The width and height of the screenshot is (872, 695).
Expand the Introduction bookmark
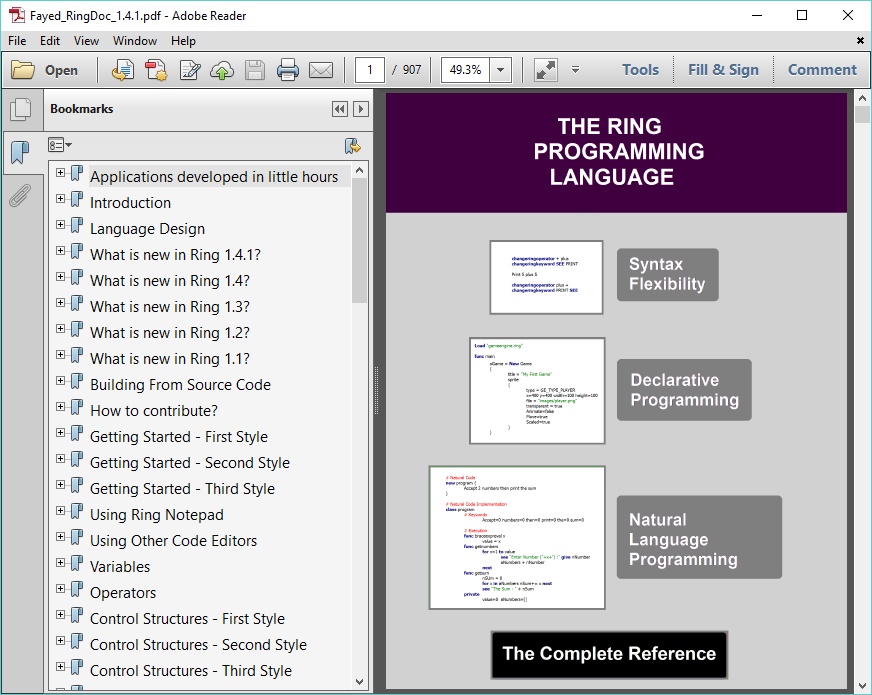(x=61, y=198)
